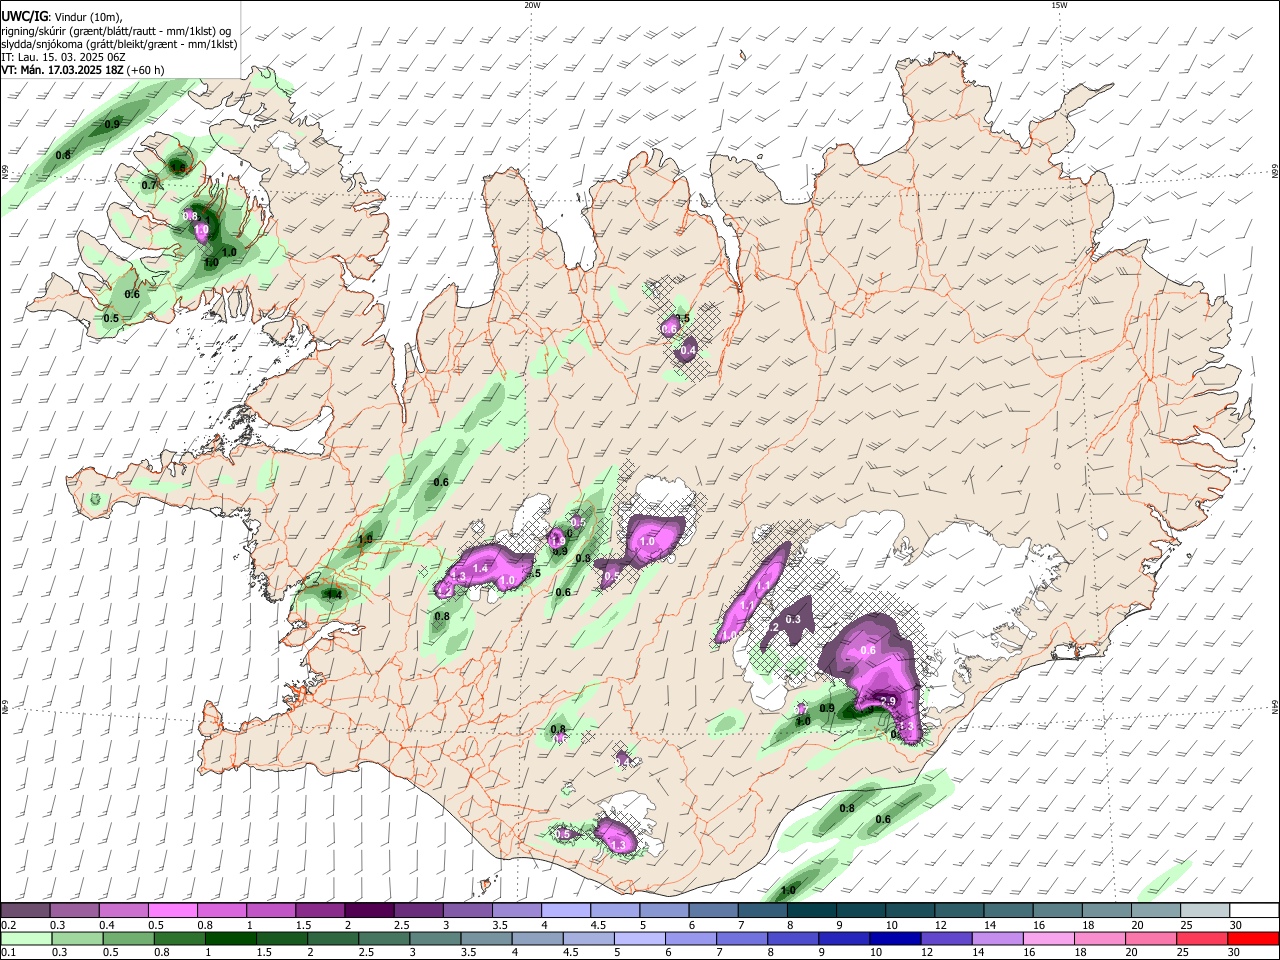Click the darkest purple 2–2.5 snow swatch

pyautogui.click(x=369, y=910)
